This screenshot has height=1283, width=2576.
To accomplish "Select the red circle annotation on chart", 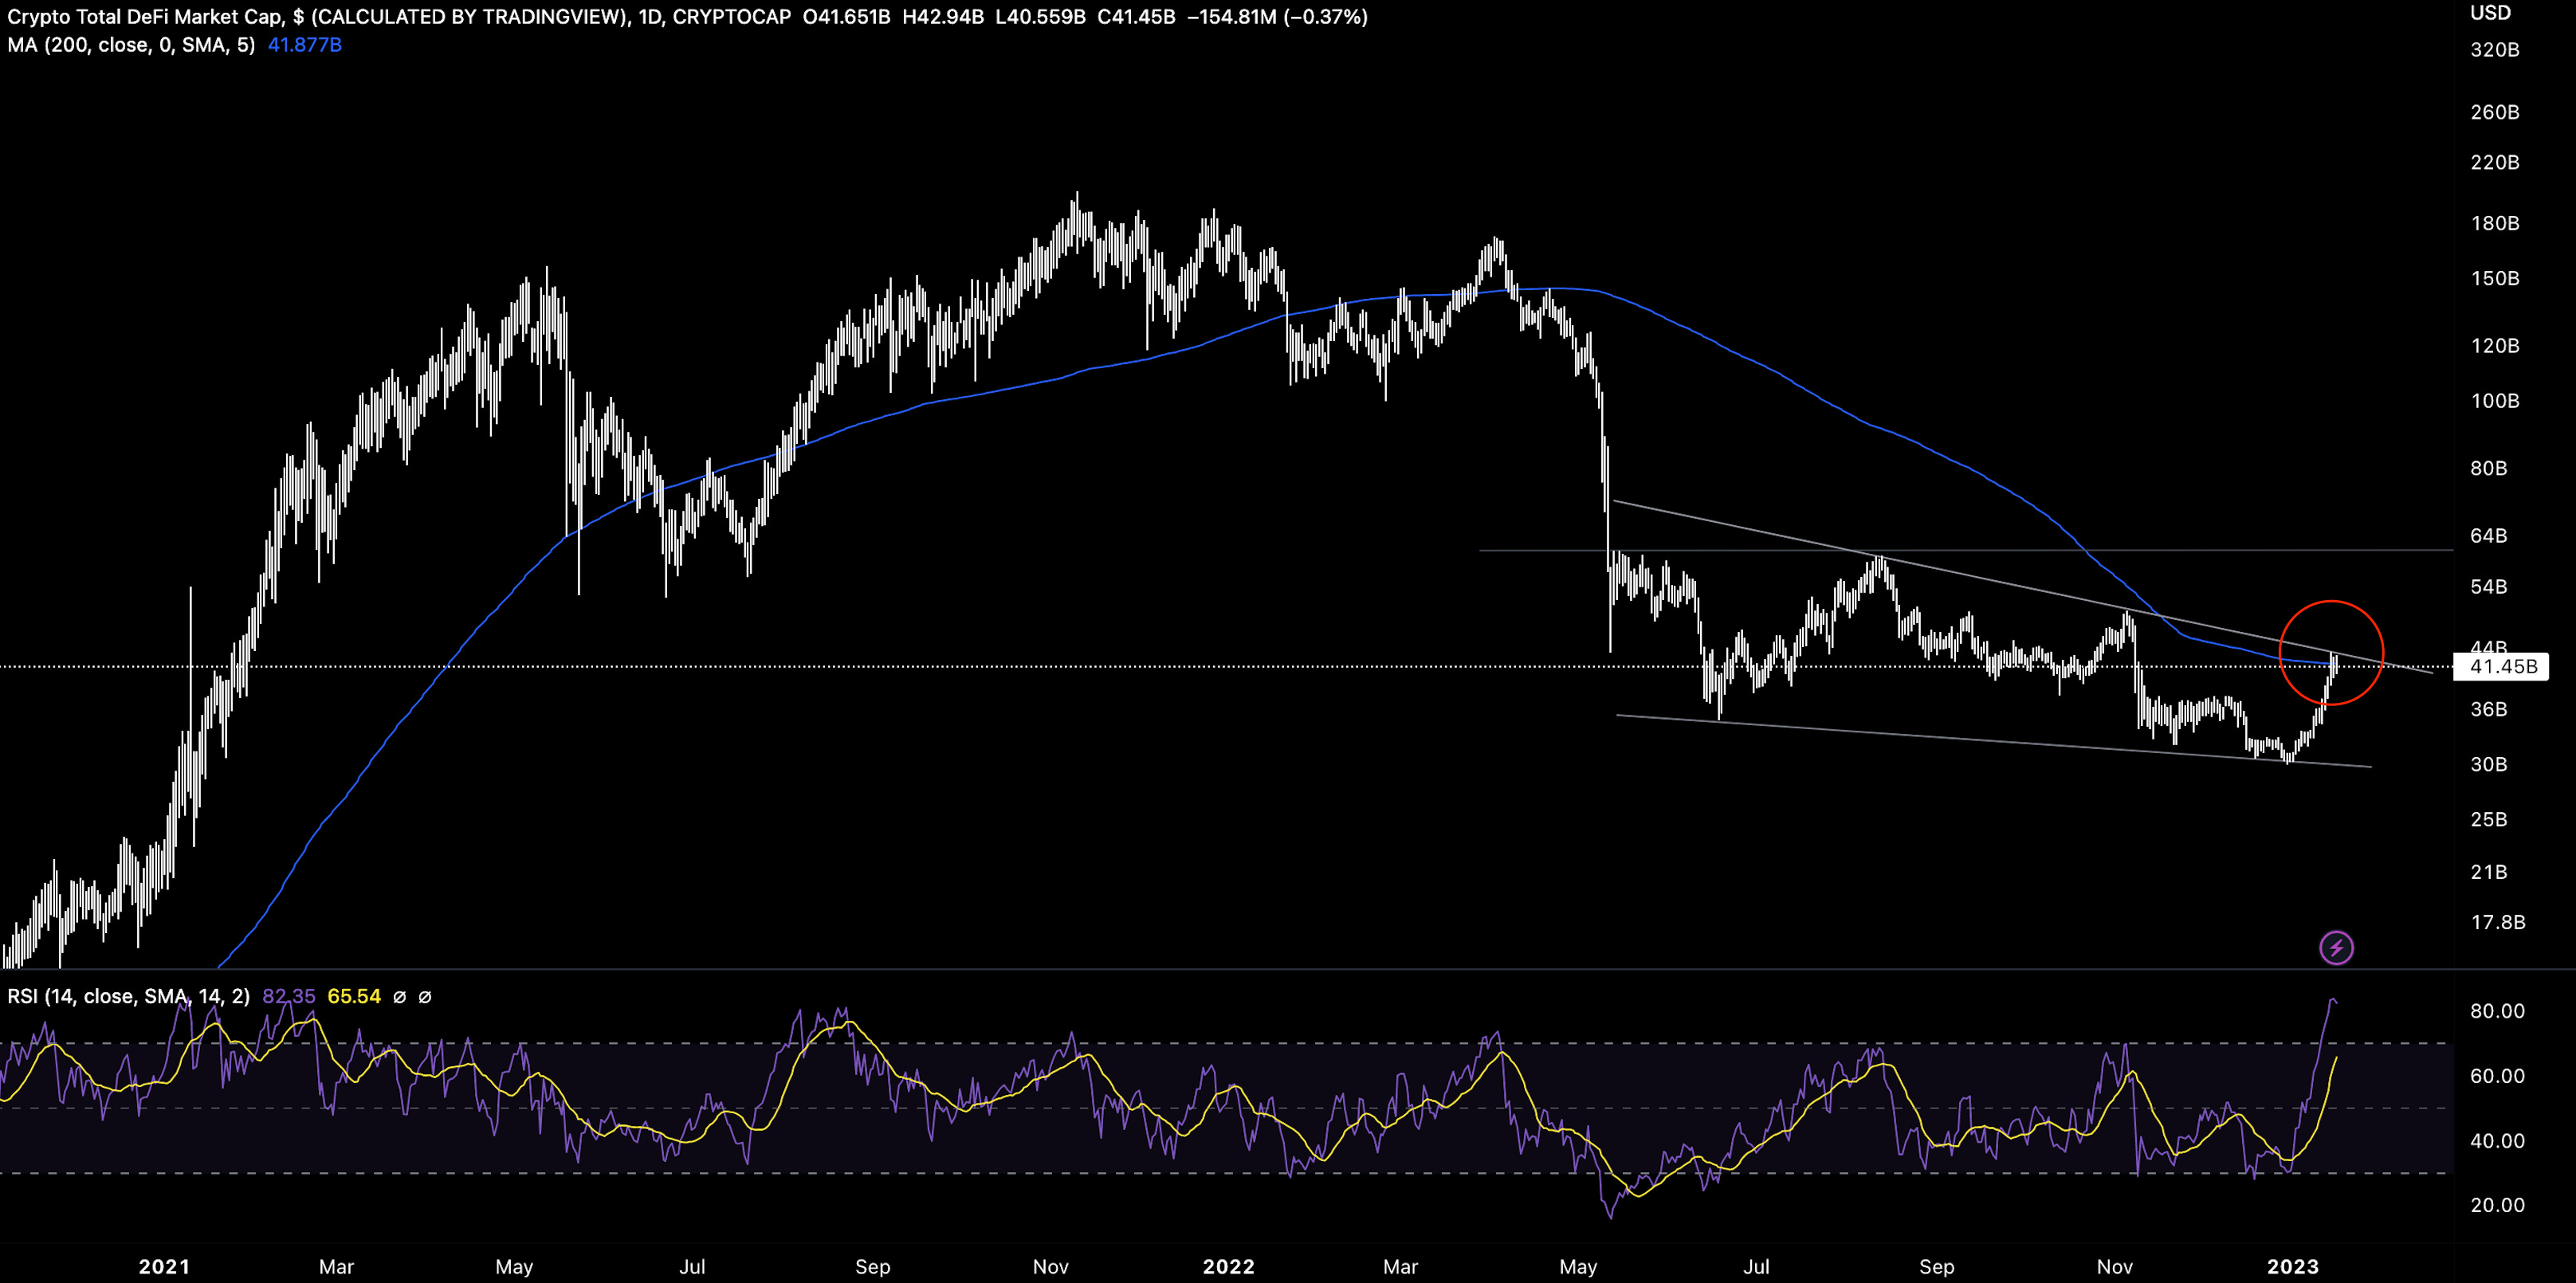I will [2331, 653].
